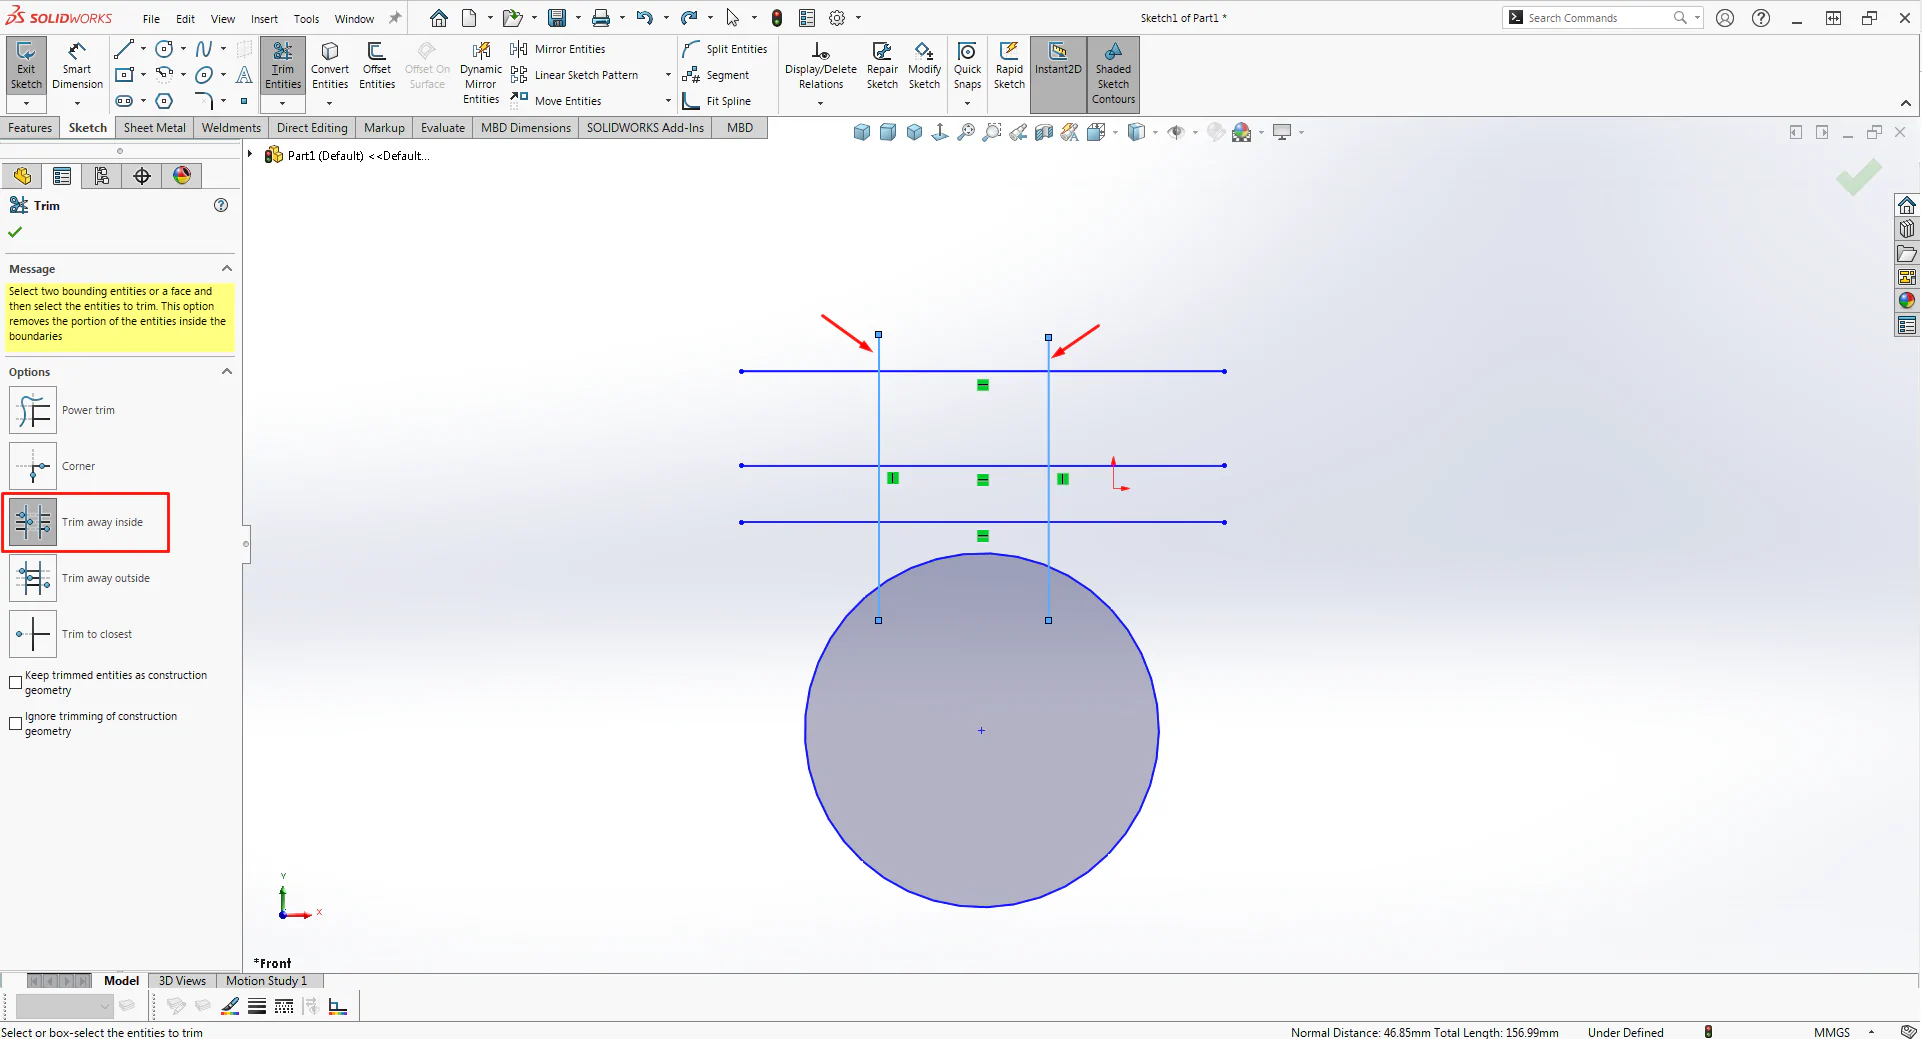Open the Insert menu
This screenshot has width=1922, height=1039.
coord(264,19)
